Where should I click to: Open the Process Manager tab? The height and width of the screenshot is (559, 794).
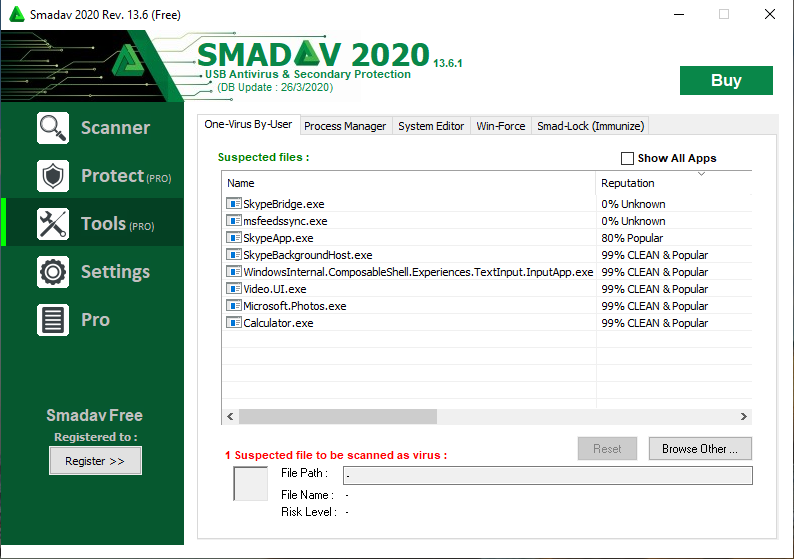tap(345, 126)
